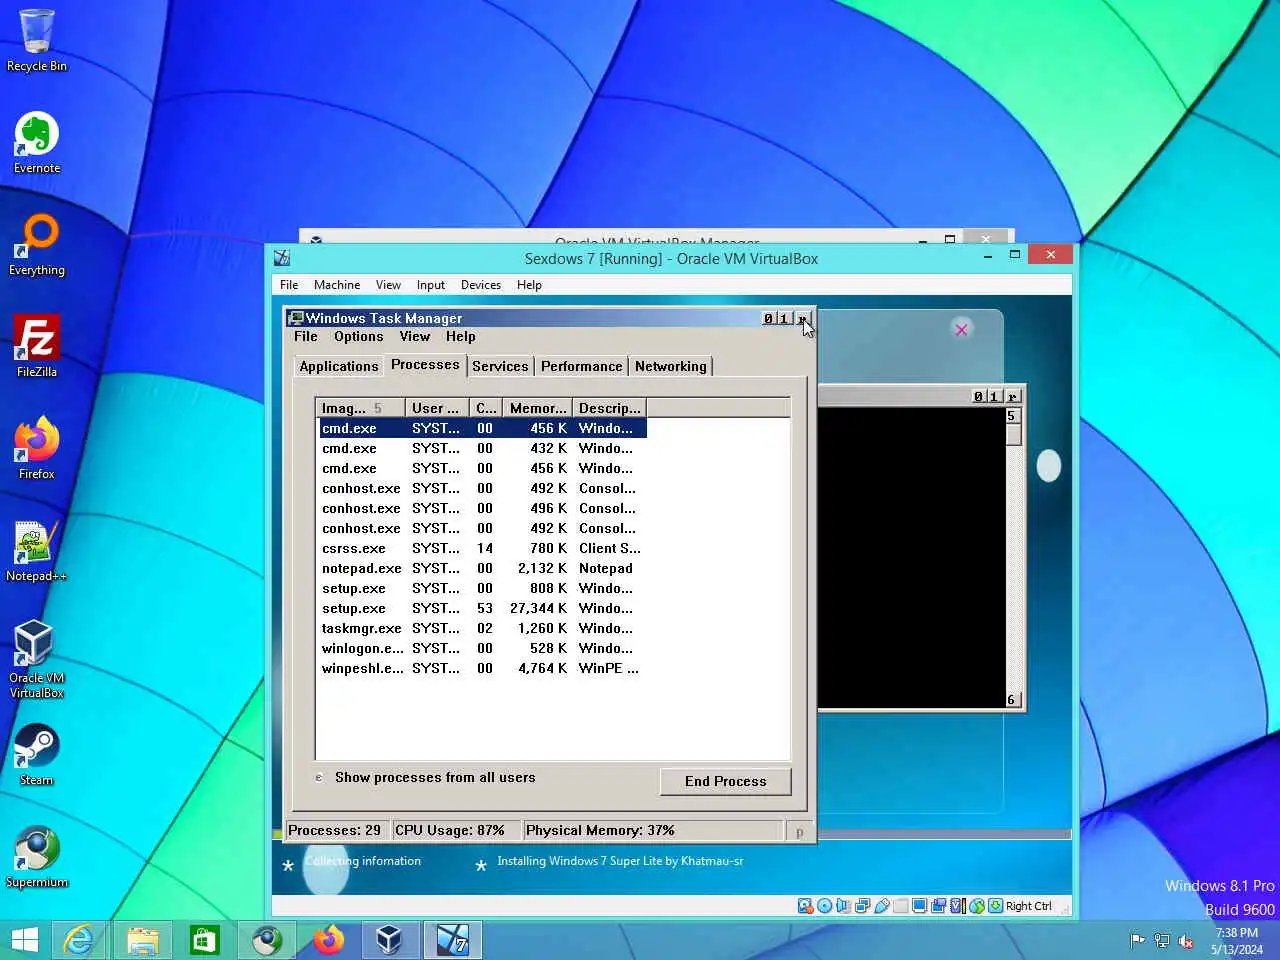The width and height of the screenshot is (1280, 960).
Task: Open File Explorer from the taskbar
Action: point(142,940)
